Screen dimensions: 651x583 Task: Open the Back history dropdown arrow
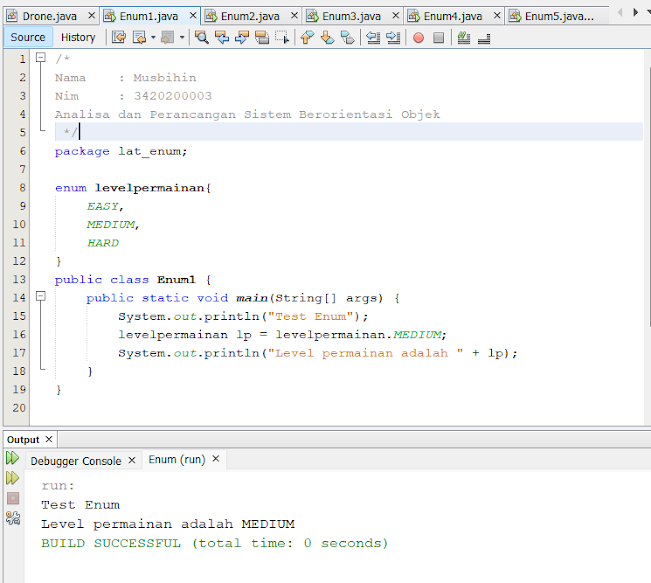pyautogui.click(x=153, y=37)
